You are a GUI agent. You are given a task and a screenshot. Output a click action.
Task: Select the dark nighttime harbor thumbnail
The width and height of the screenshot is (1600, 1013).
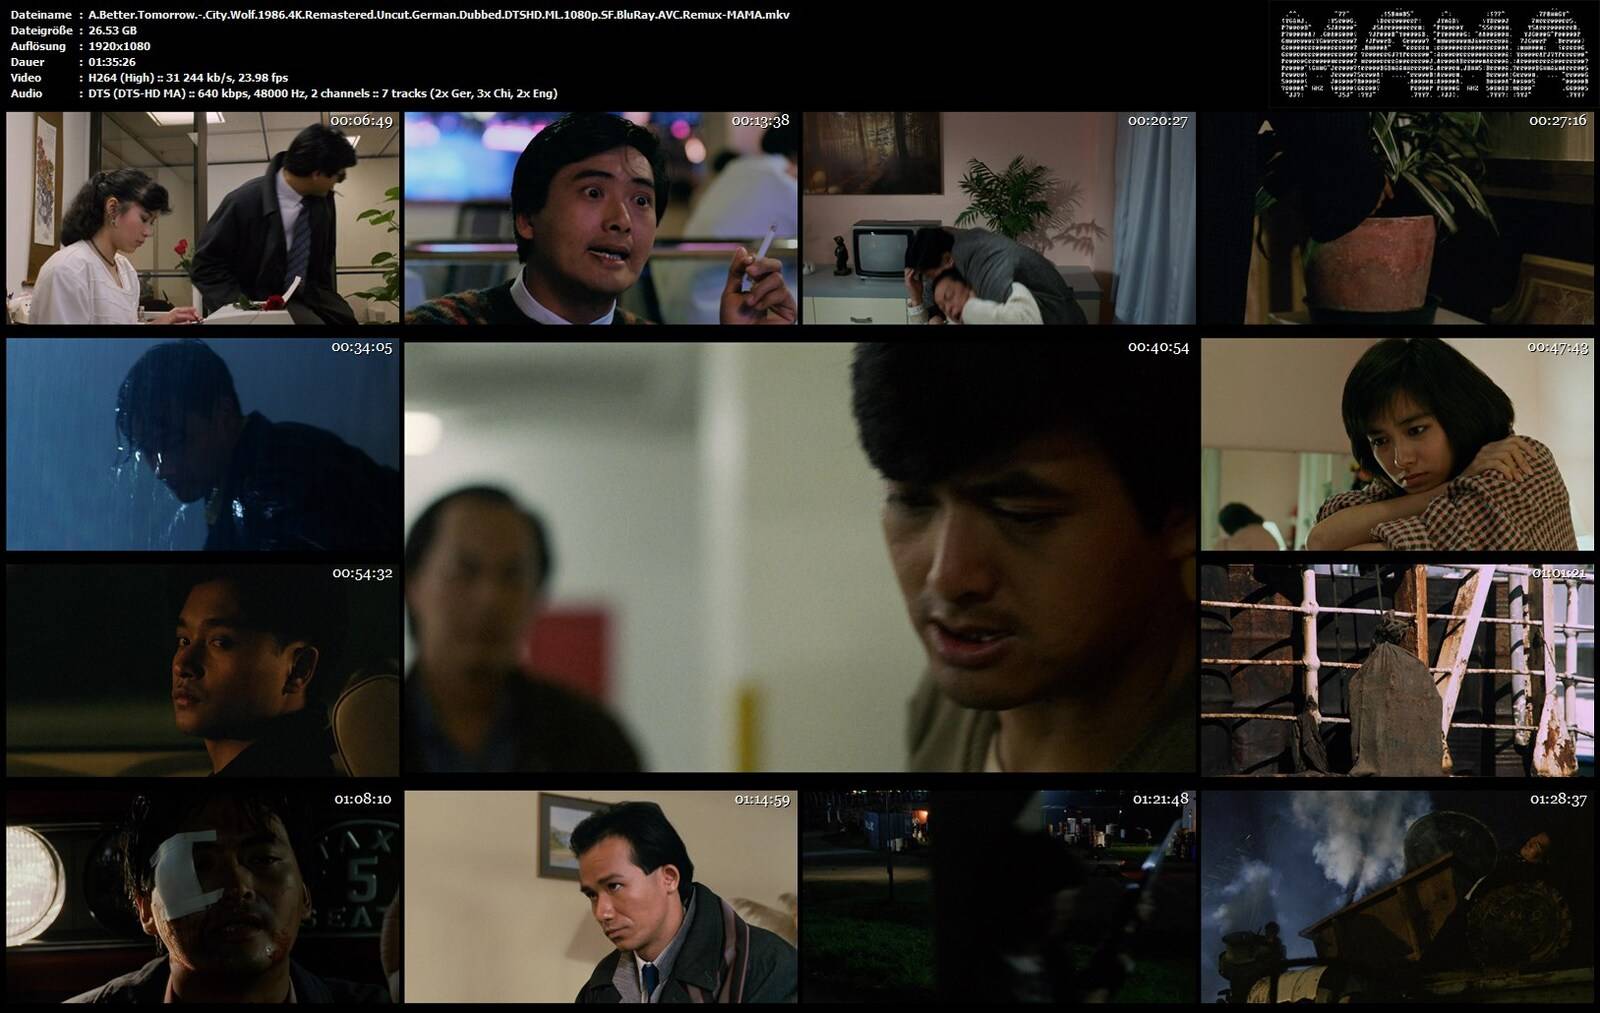click(999, 897)
